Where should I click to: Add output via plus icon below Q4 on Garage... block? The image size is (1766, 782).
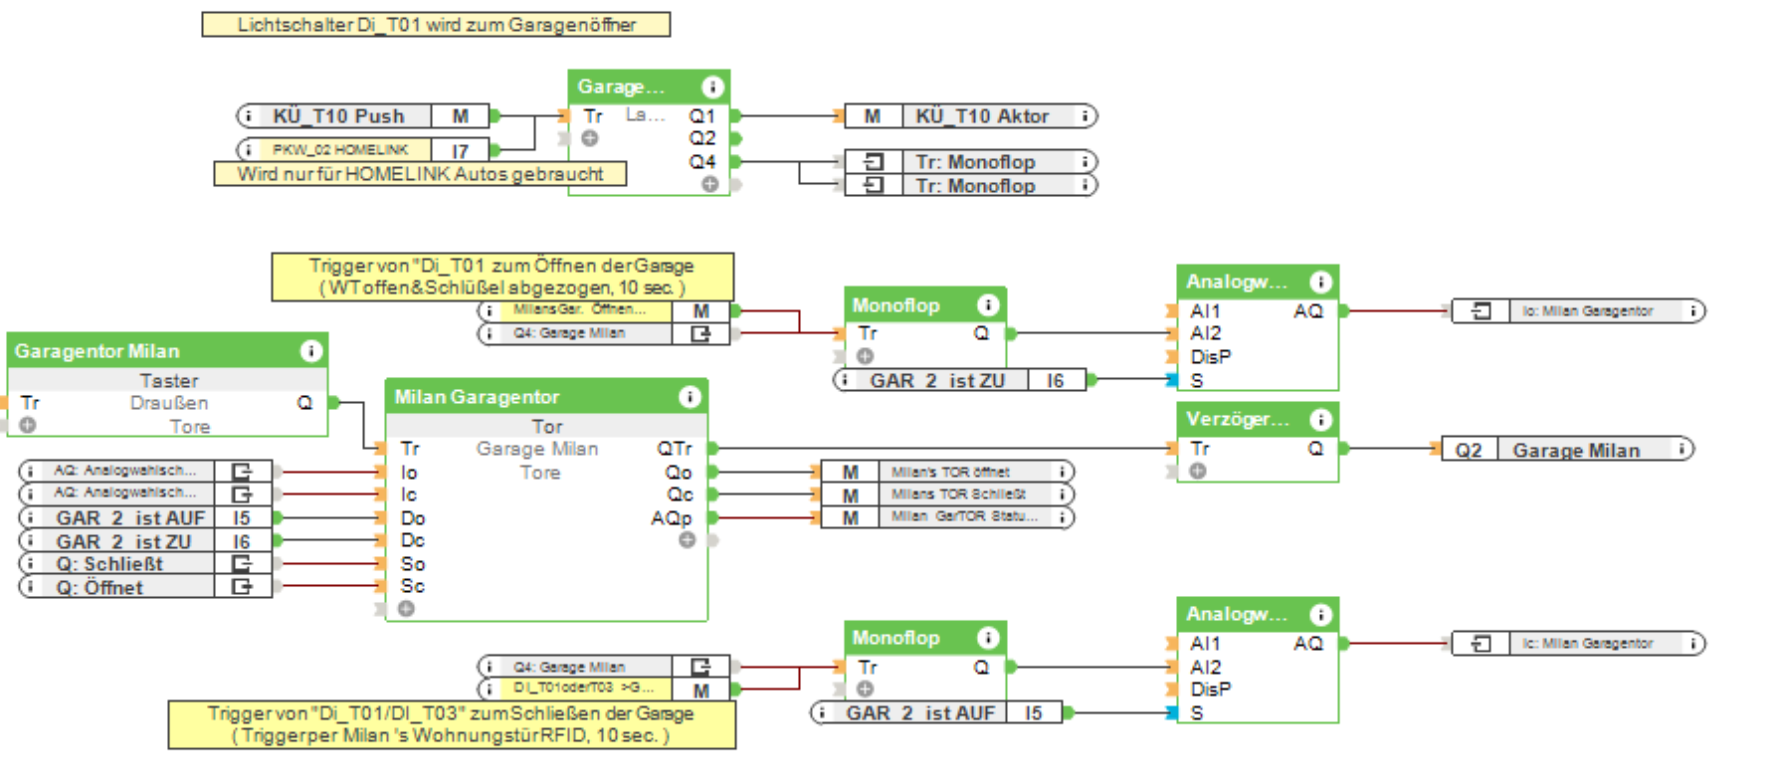(710, 184)
